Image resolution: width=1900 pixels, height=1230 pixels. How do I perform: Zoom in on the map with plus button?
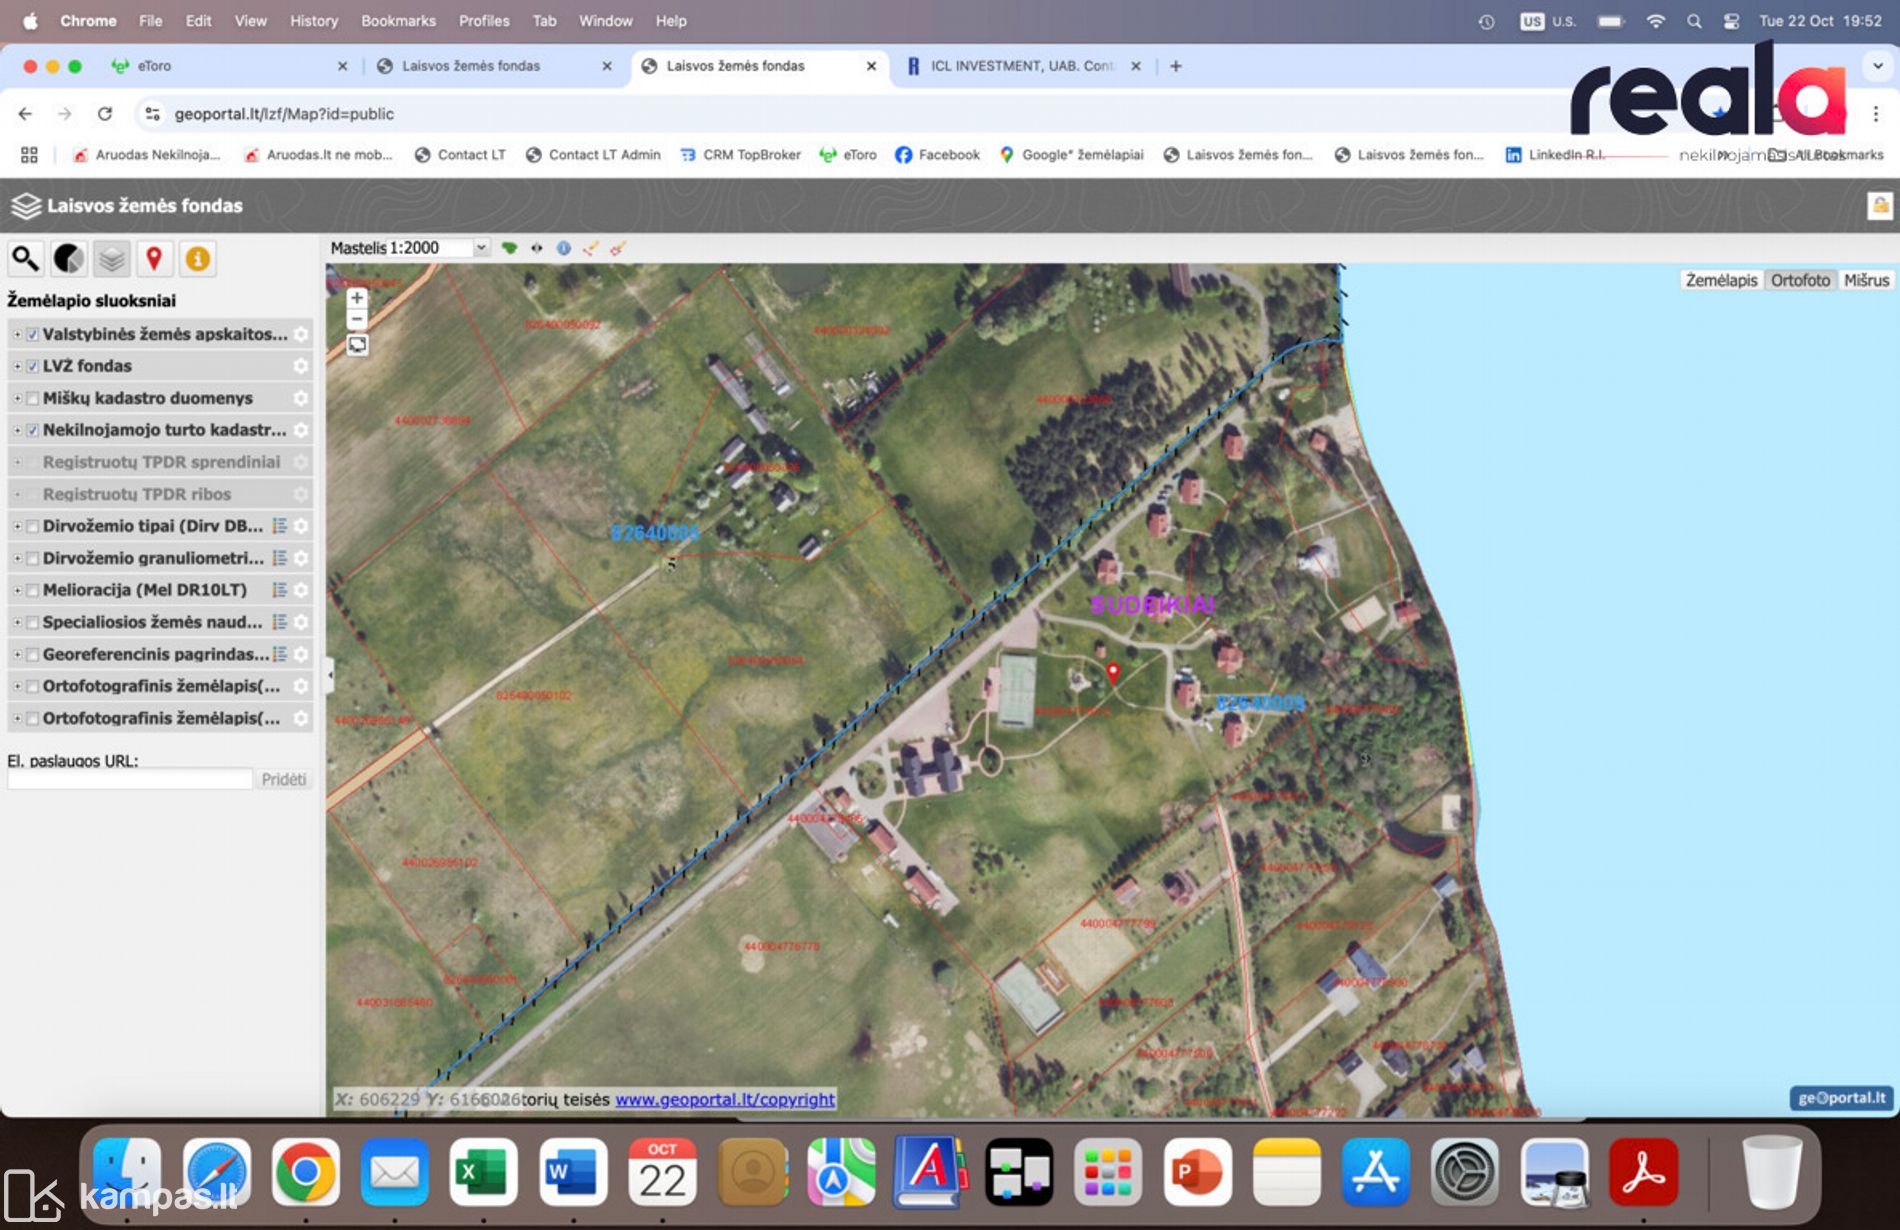[x=357, y=298]
